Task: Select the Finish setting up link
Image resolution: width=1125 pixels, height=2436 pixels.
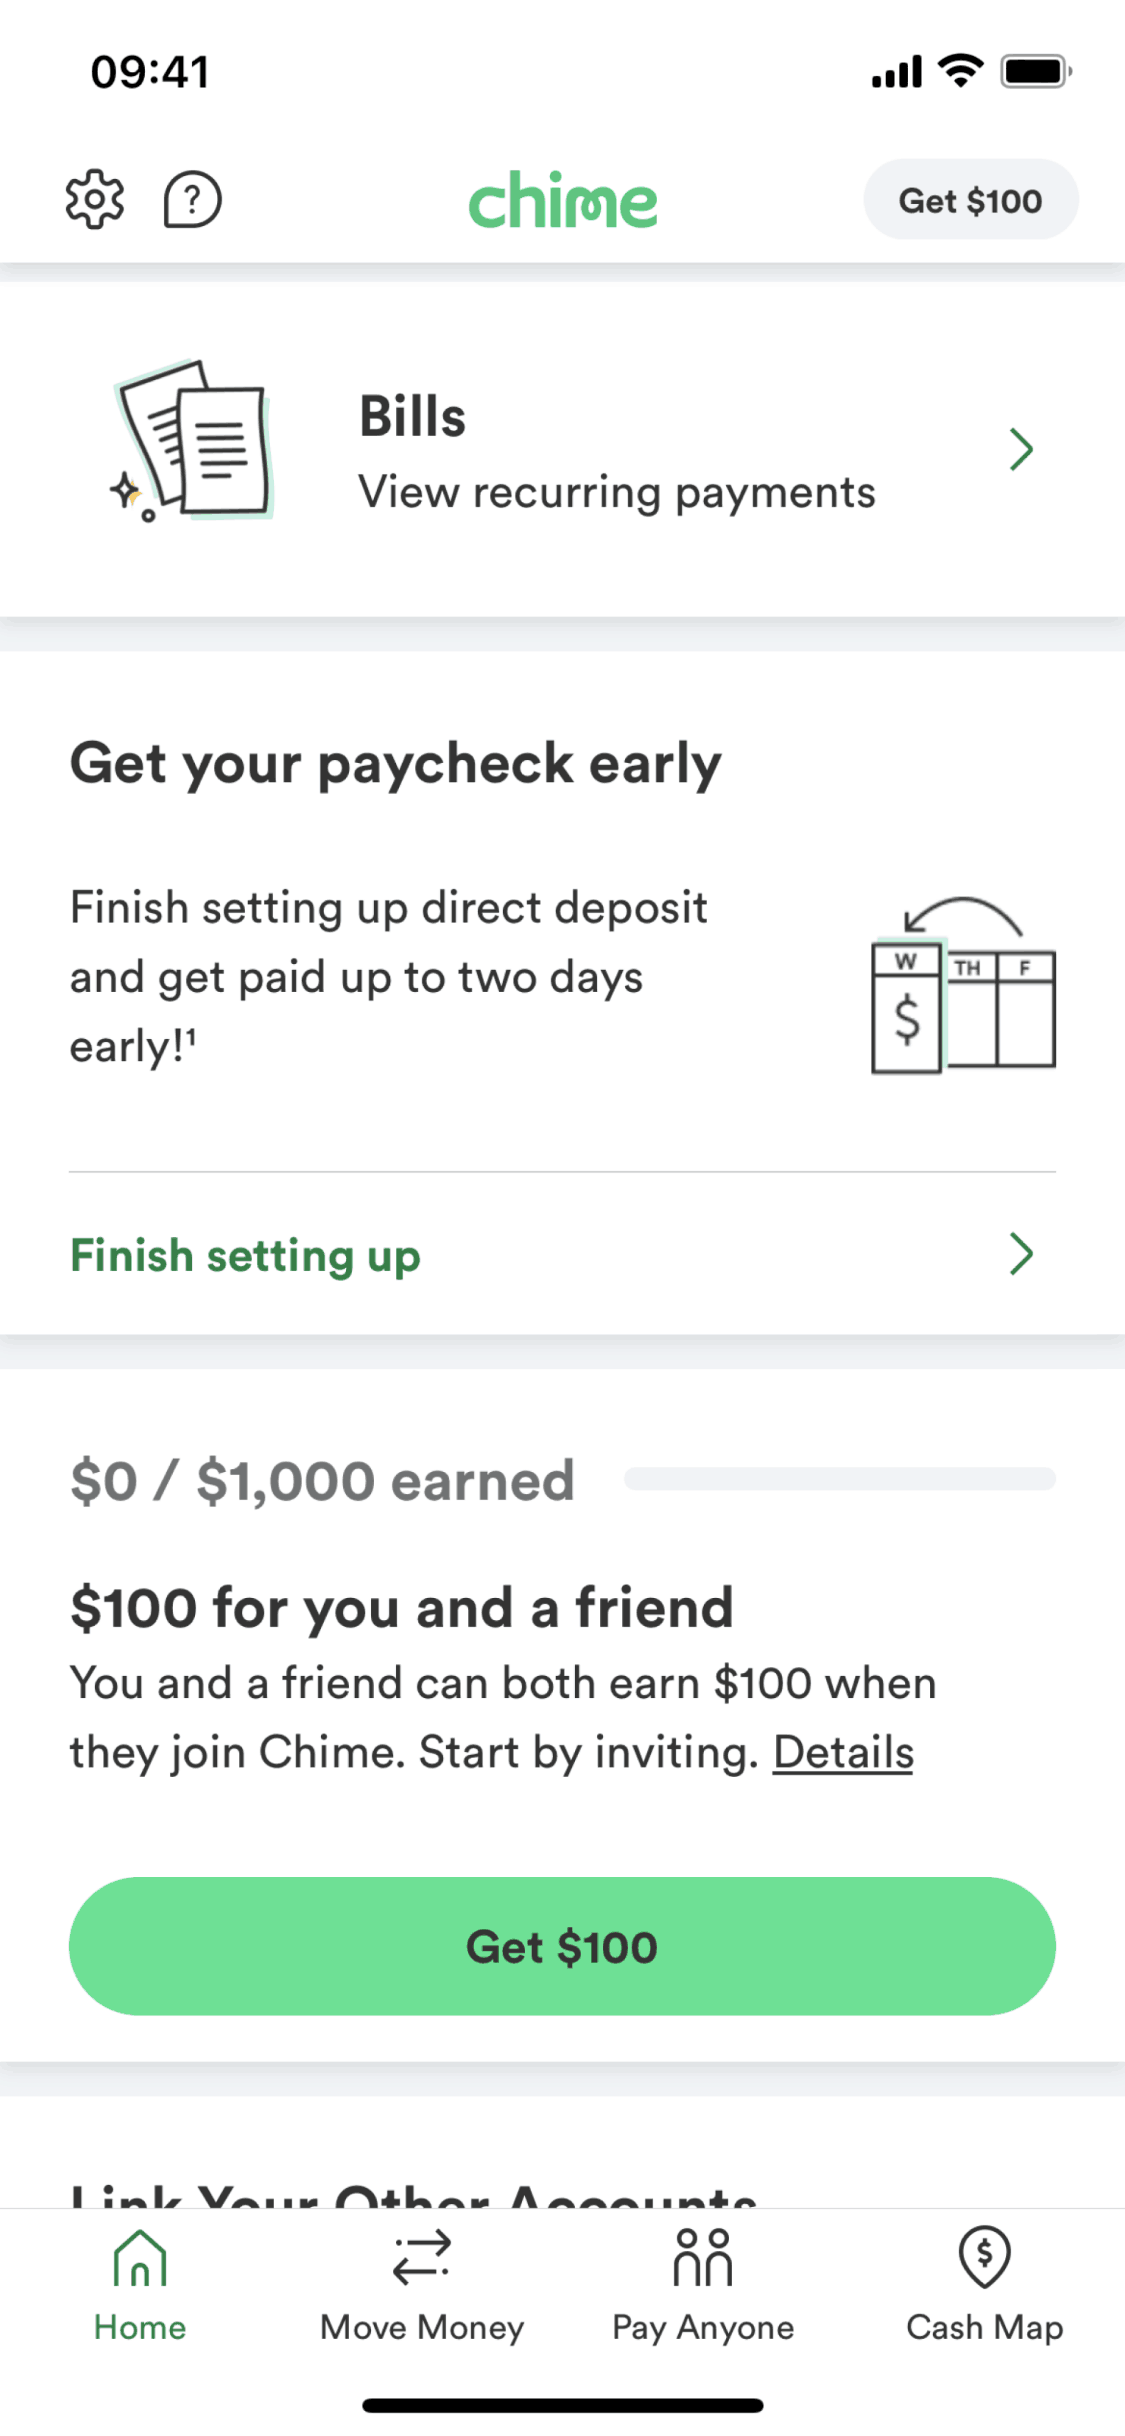Action: coord(245,1255)
